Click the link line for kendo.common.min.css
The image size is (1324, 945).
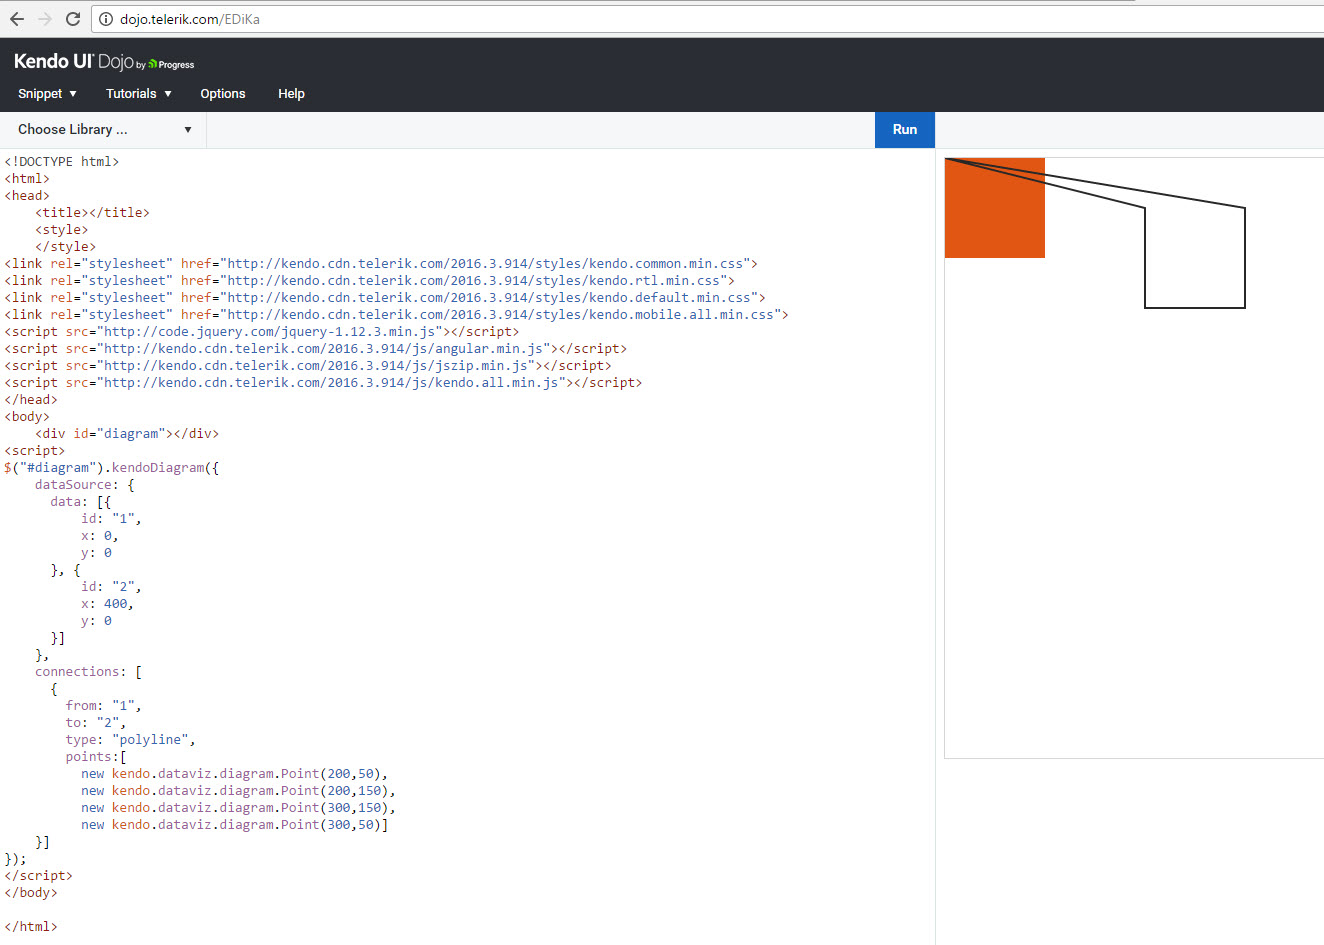pos(381,264)
